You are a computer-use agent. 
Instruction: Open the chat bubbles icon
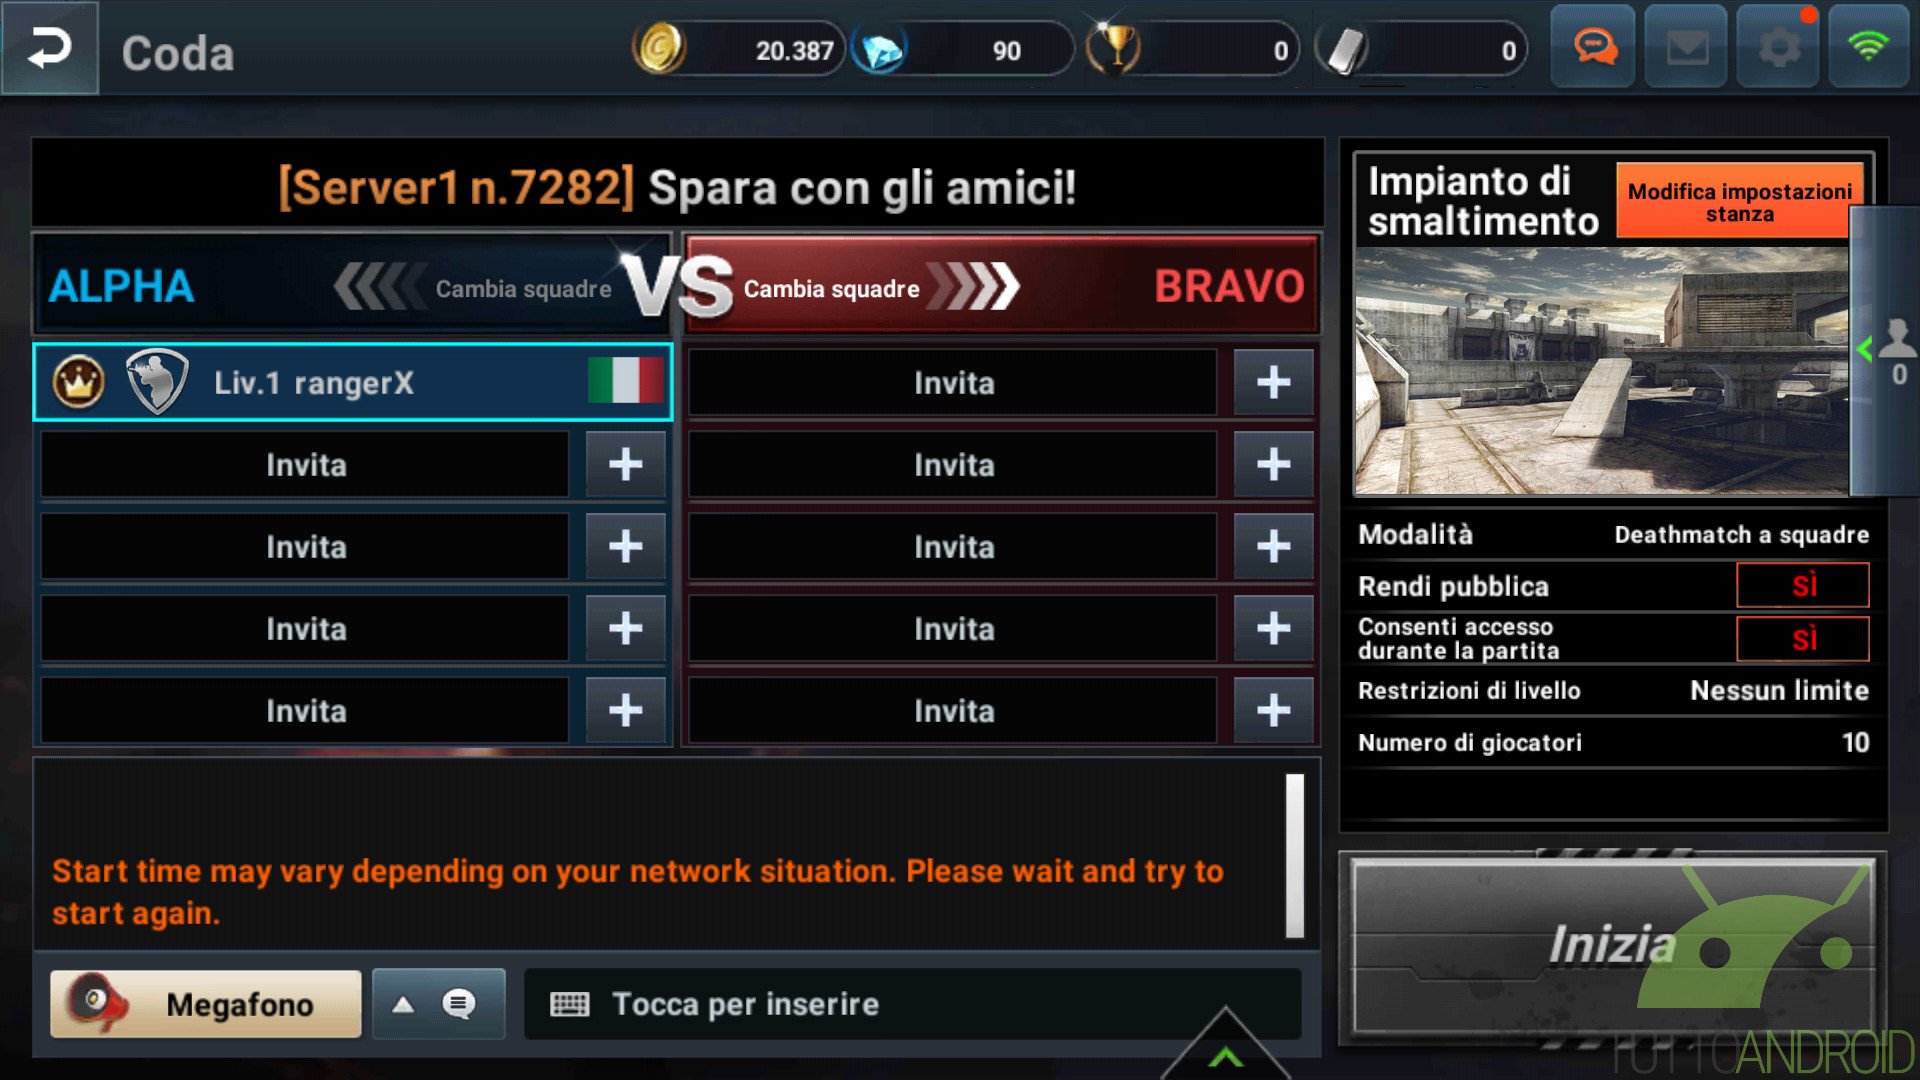(1593, 47)
